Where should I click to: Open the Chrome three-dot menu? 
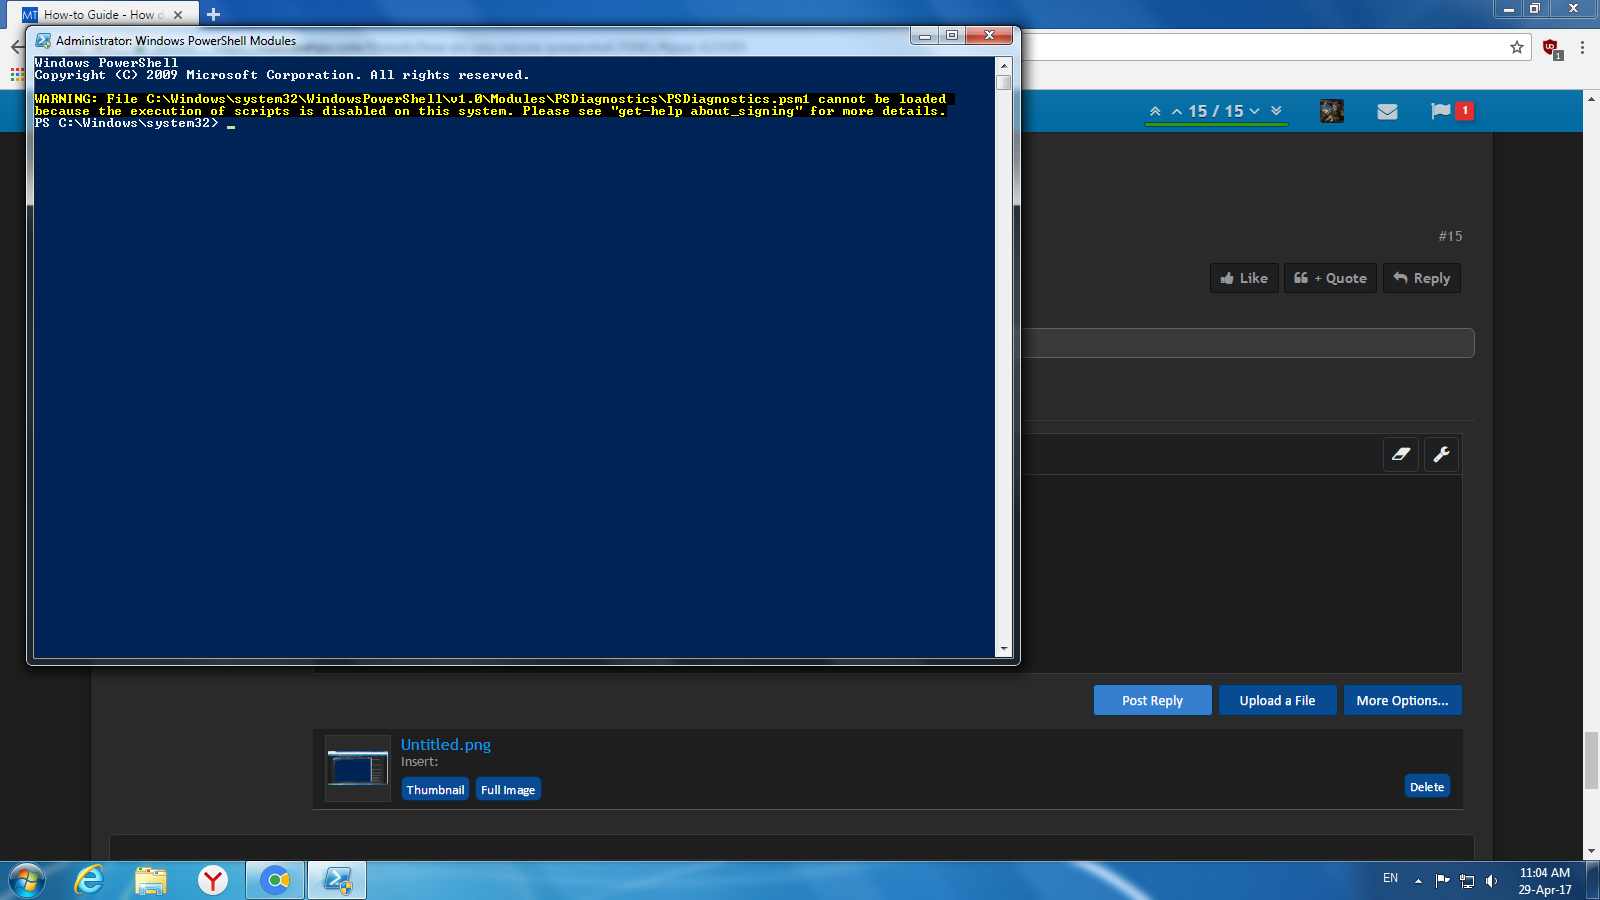click(x=1582, y=47)
